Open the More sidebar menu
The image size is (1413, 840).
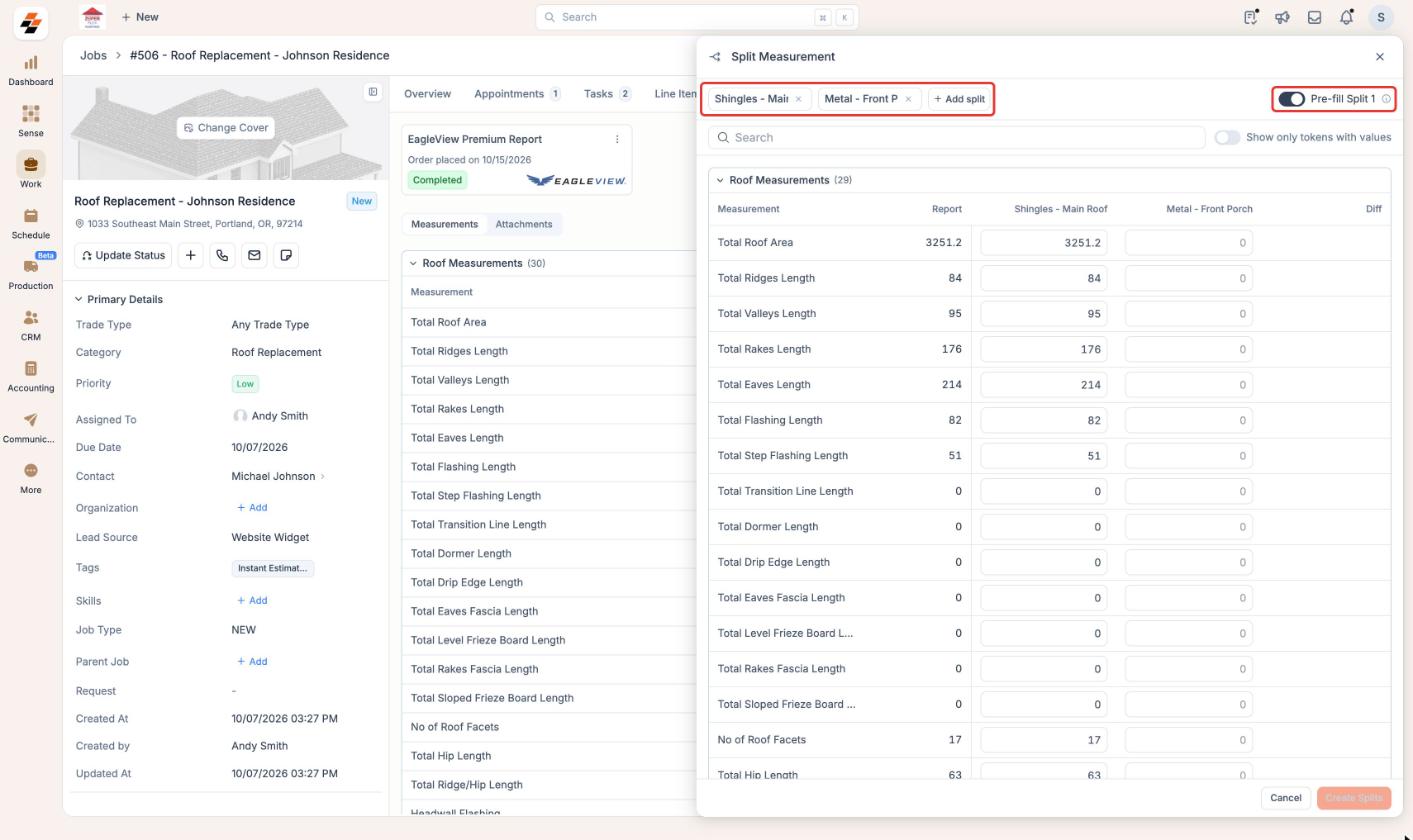pos(30,478)
